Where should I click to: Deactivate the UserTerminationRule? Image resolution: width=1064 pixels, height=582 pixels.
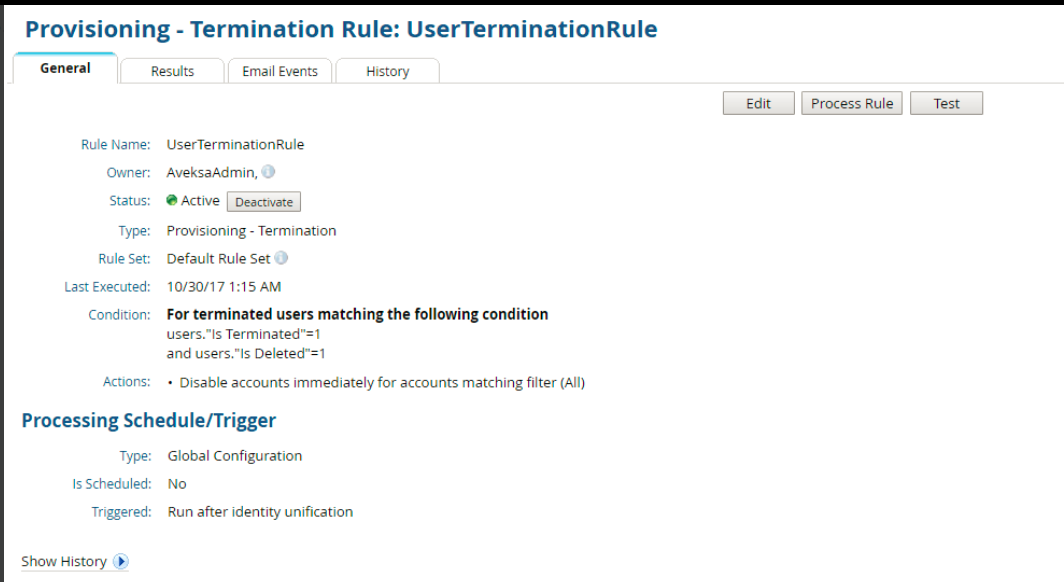click(x=263, y=201)
